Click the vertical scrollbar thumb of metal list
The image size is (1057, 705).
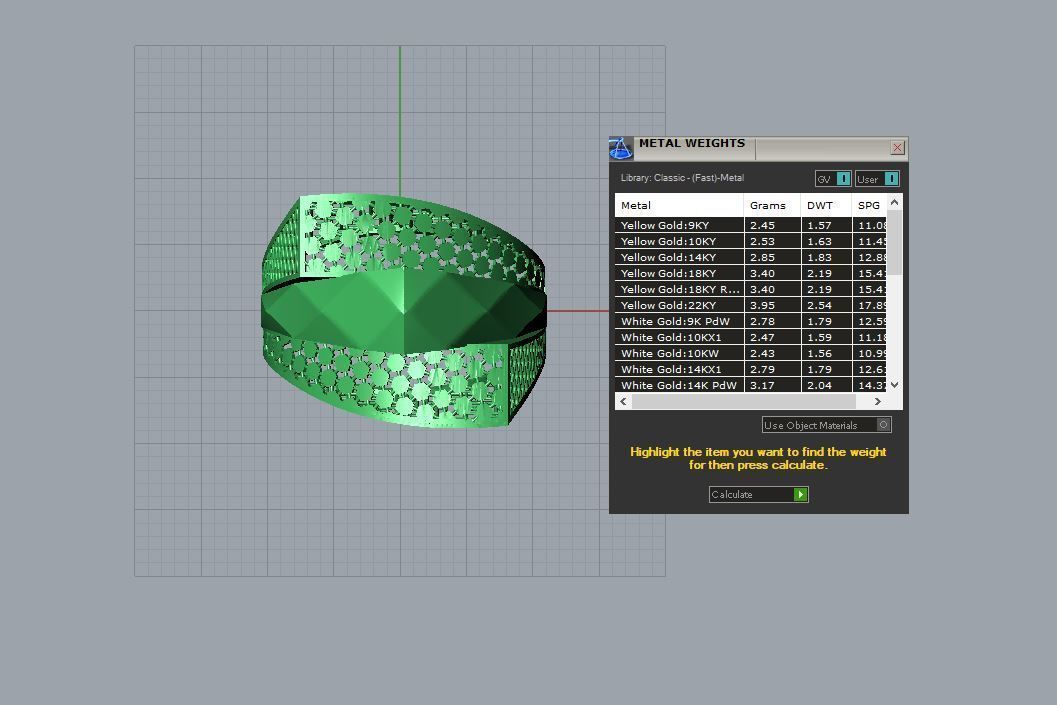895,243
